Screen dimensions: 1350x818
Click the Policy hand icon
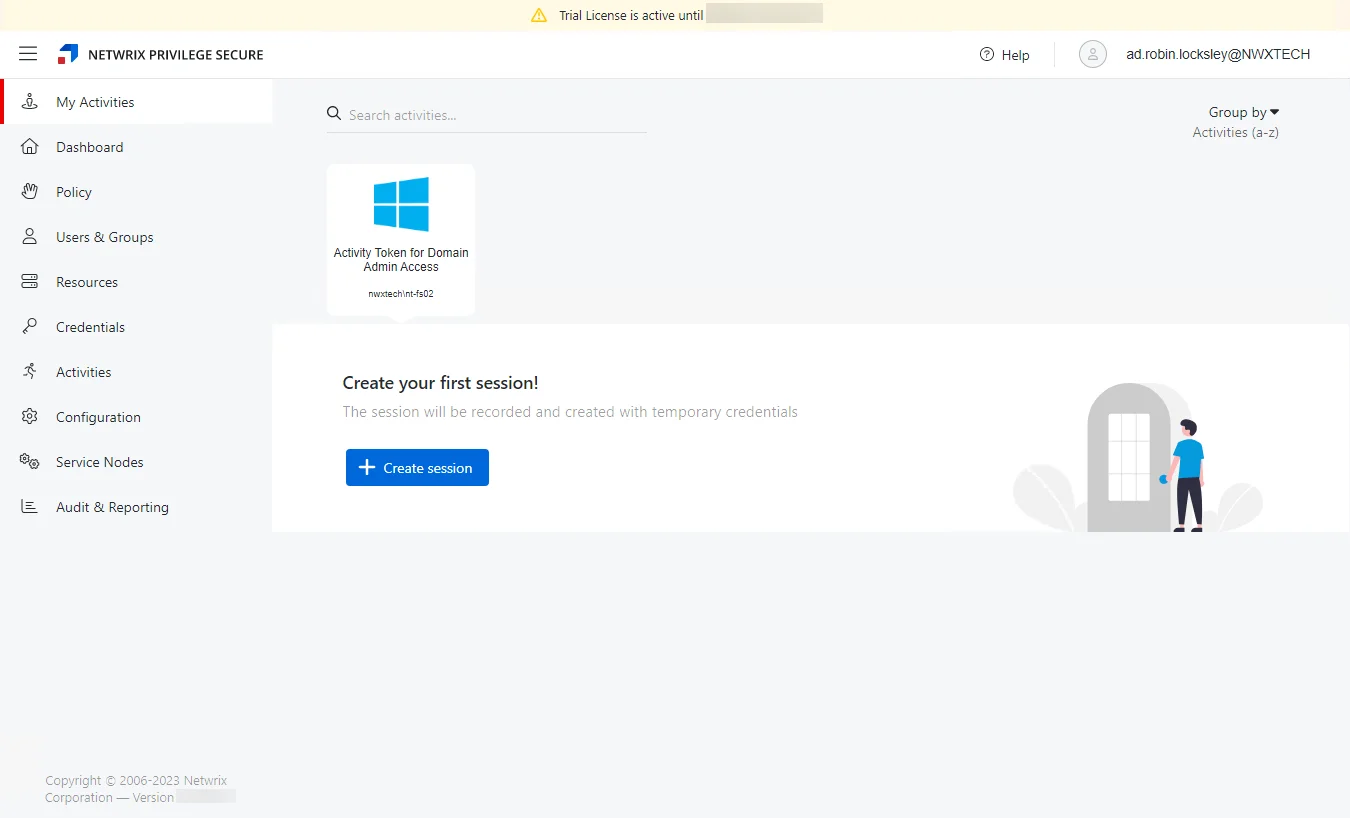[x=30, y=192]
